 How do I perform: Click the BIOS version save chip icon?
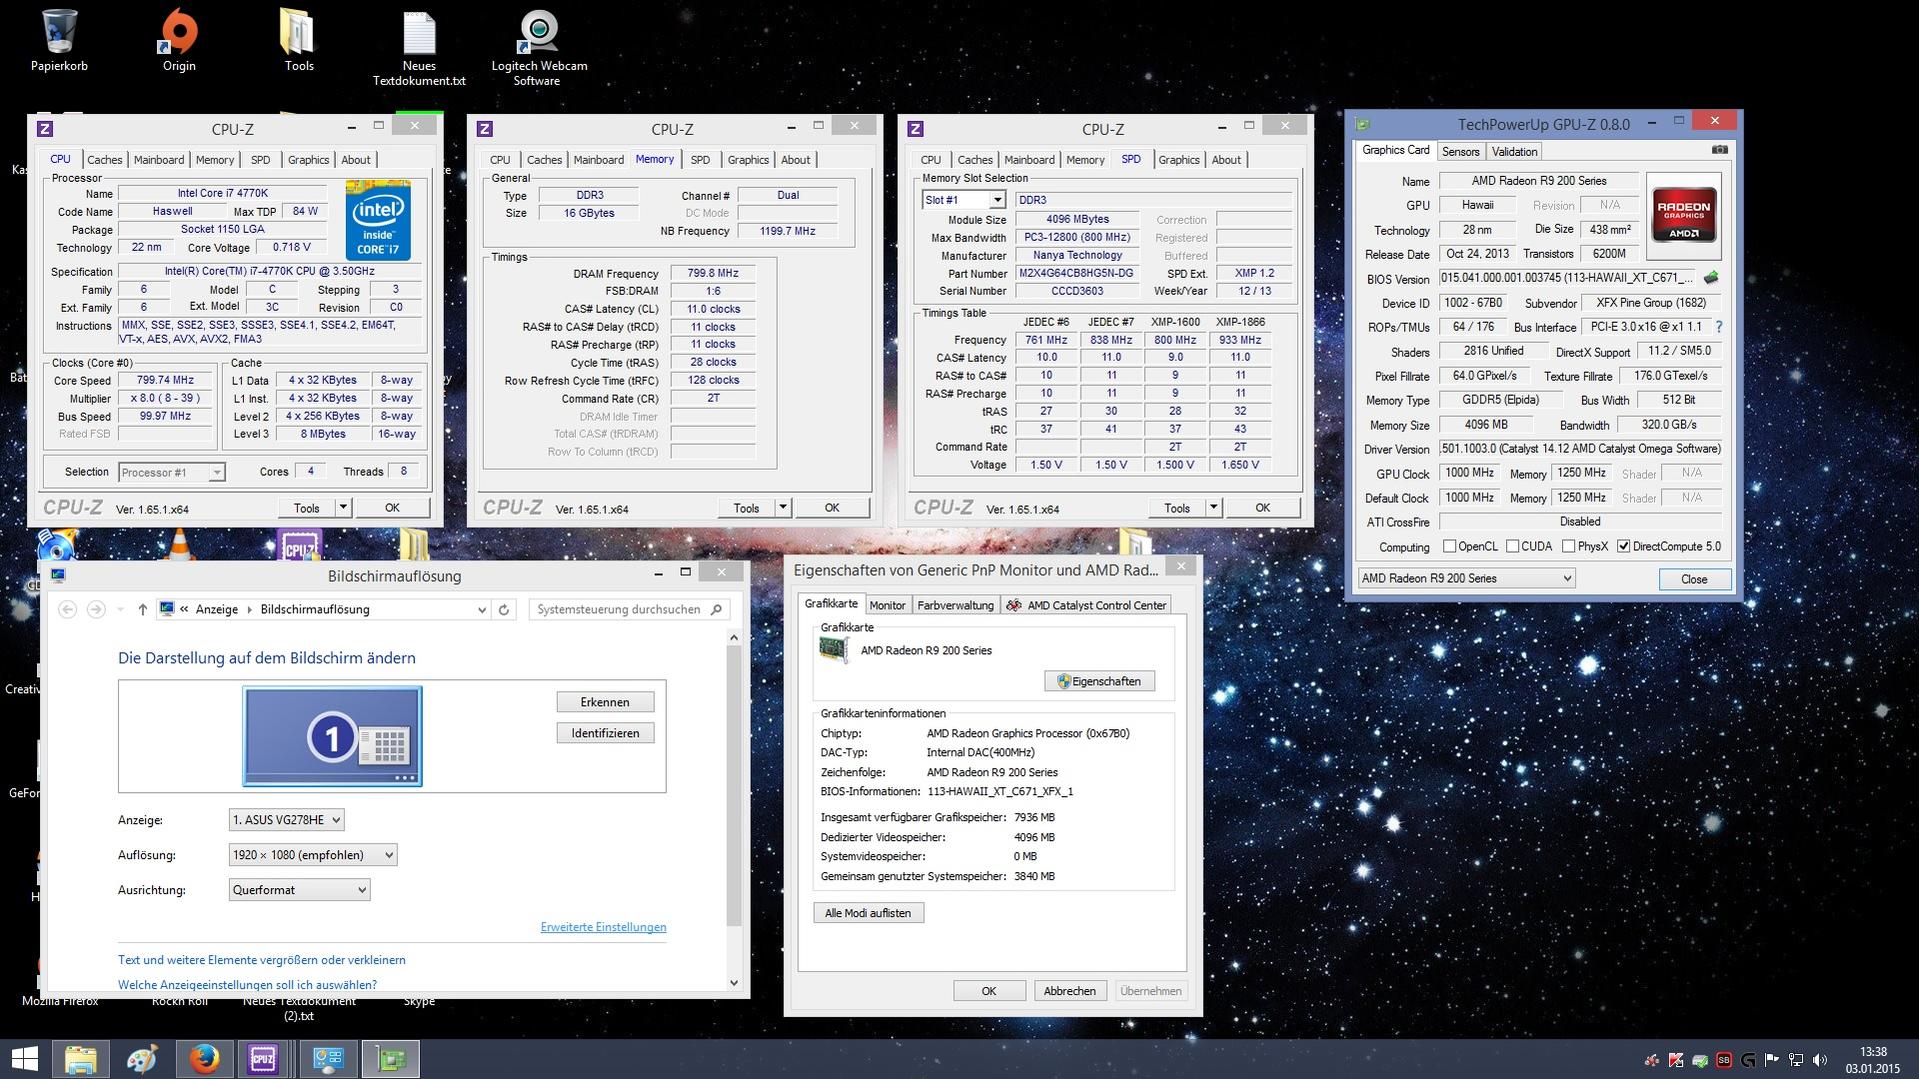1711,278
